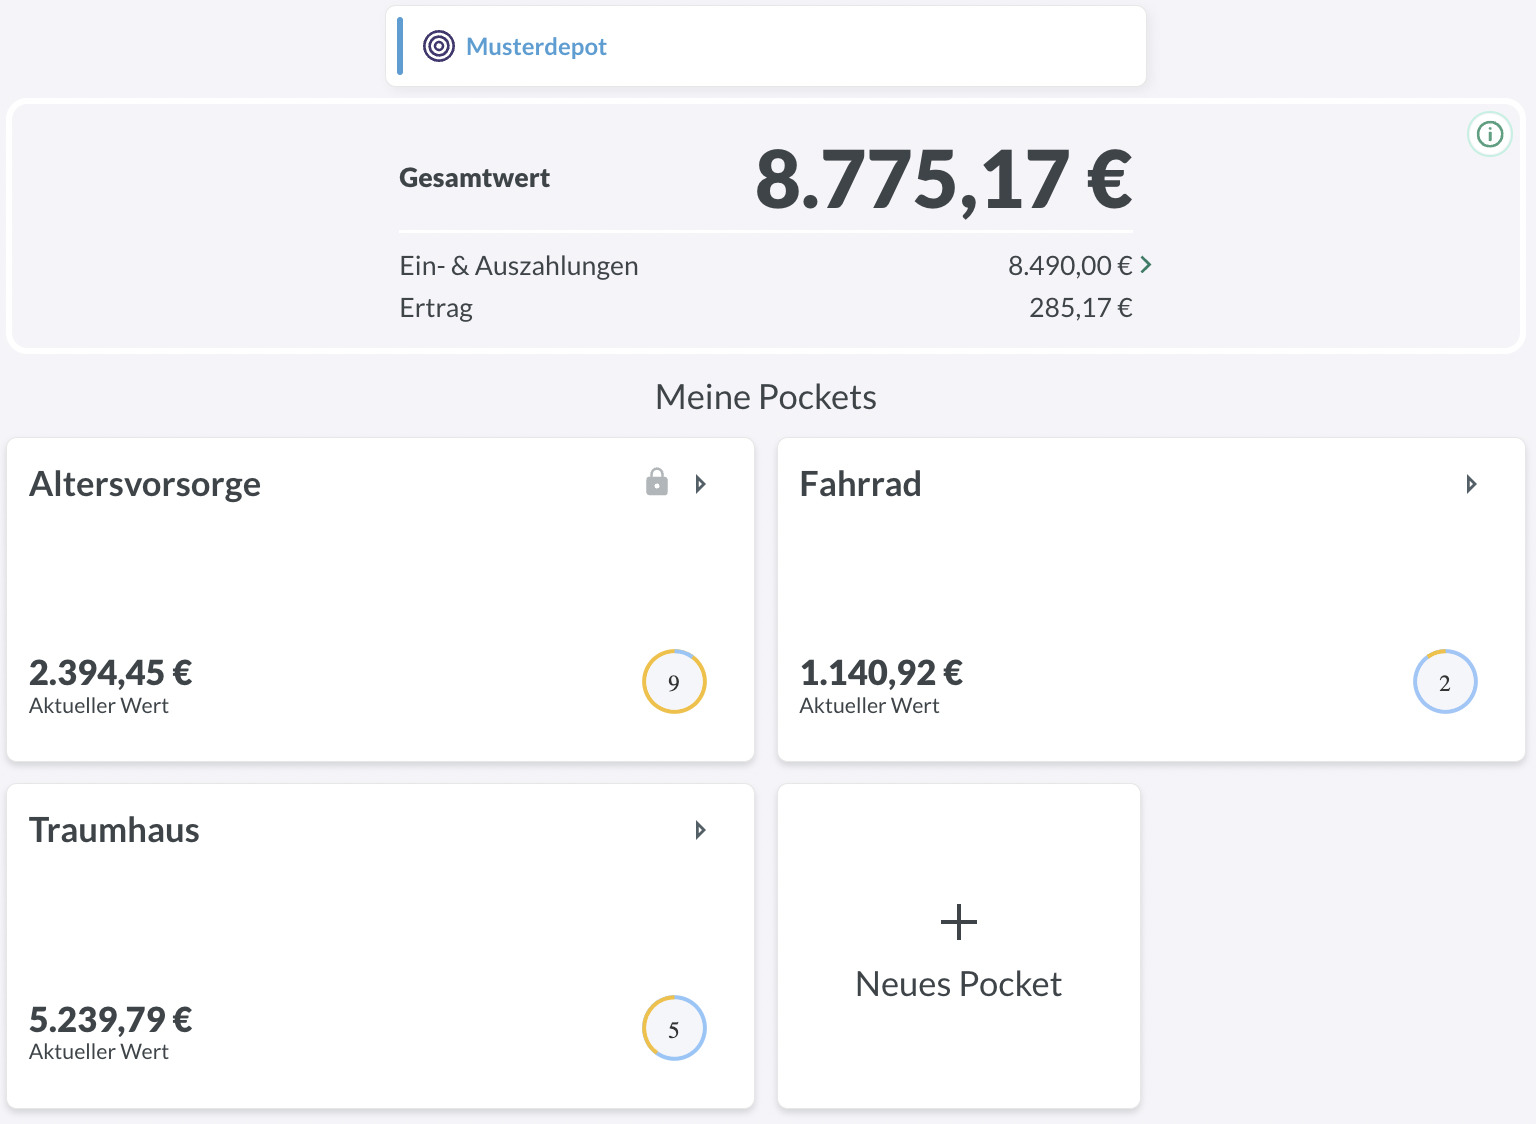The height and width of the screenshot is (1124, 1536).
Task: Click the Traumhaus value 5.239,79 €
Action: (x=111, y=1020)
